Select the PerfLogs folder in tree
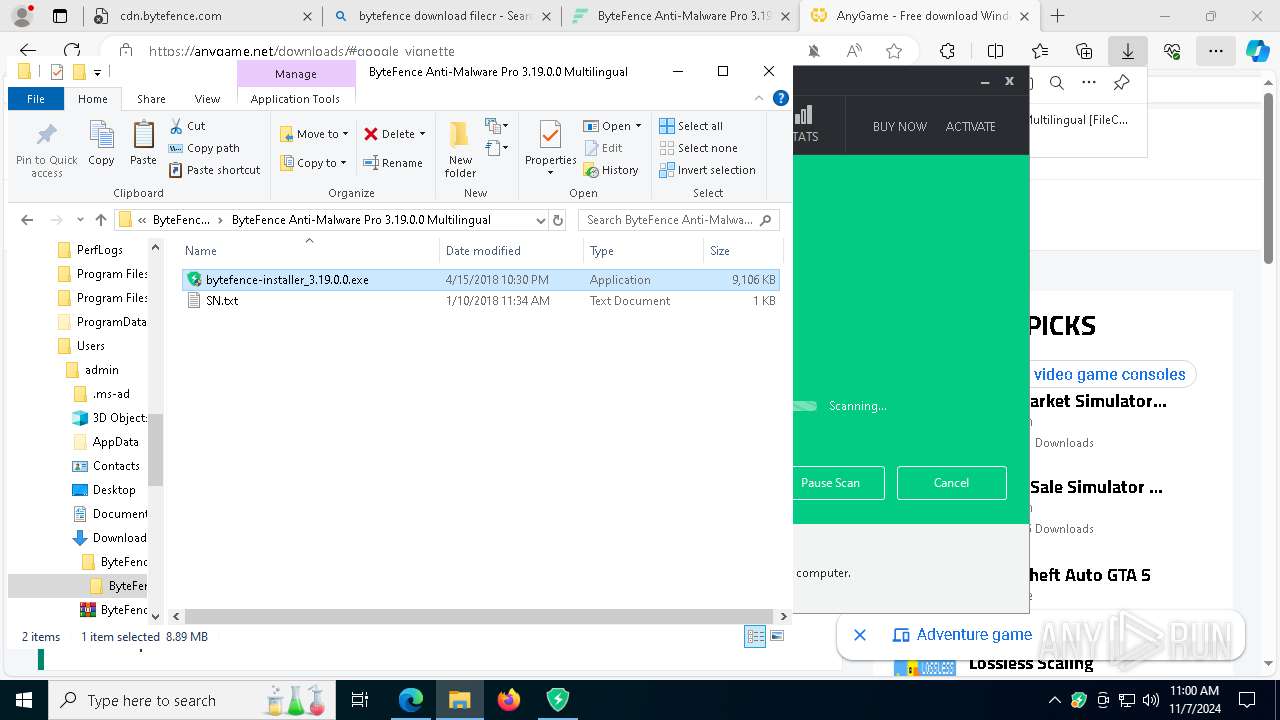The width and height of the screenshot is (1280, 720). (x=100, y=250)
